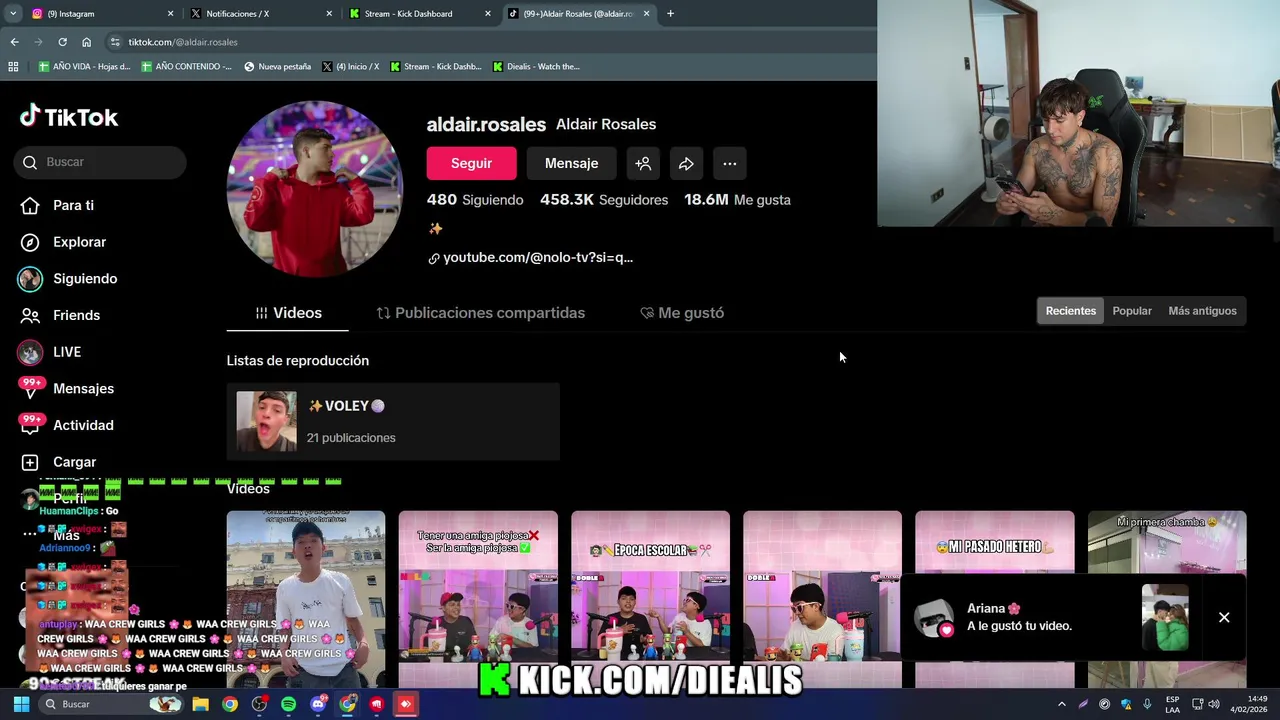This screenshot has height=720, width=1280.
Task: Select the Popular sort option
Action: pos(1132,311)
